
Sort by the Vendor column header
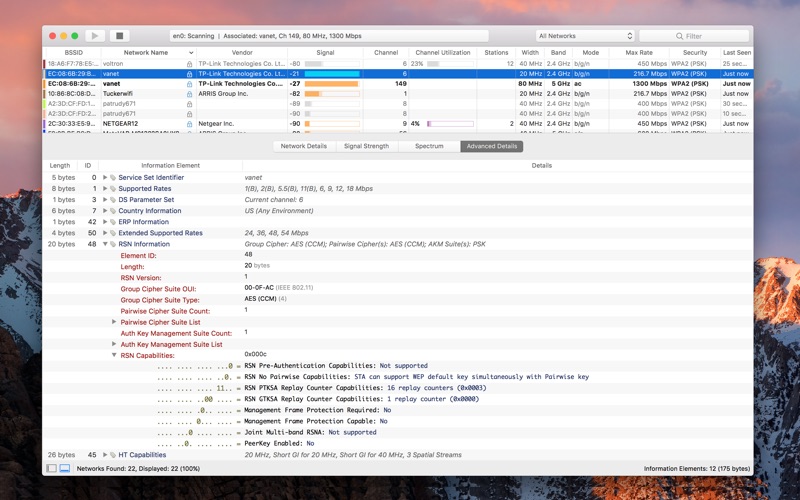tap(242, 53)
